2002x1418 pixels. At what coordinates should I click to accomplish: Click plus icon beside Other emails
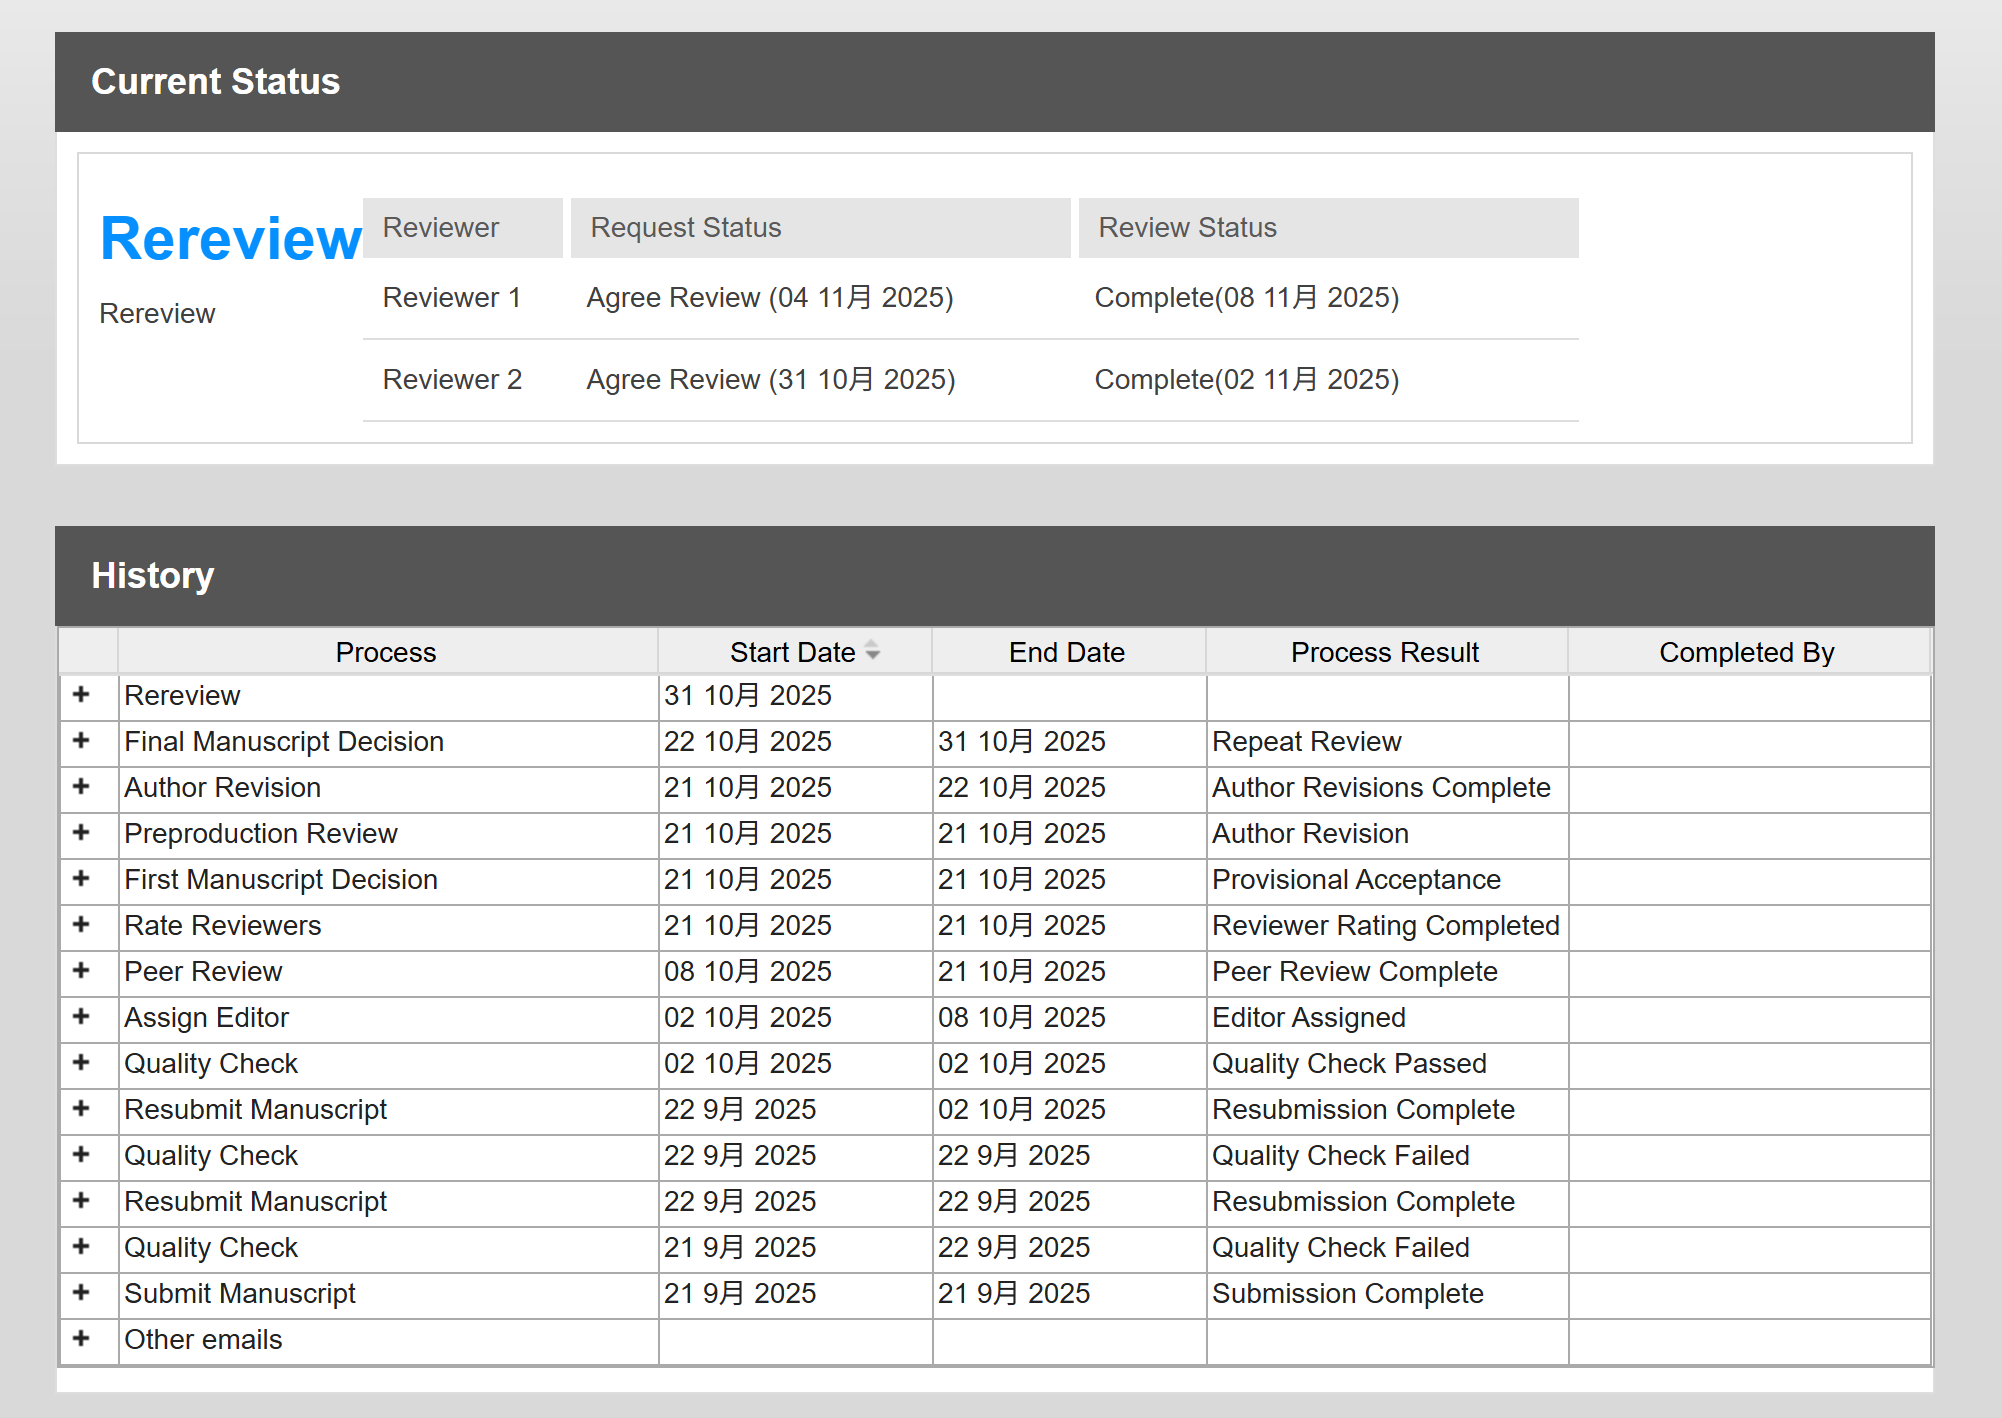point(81,1339)
